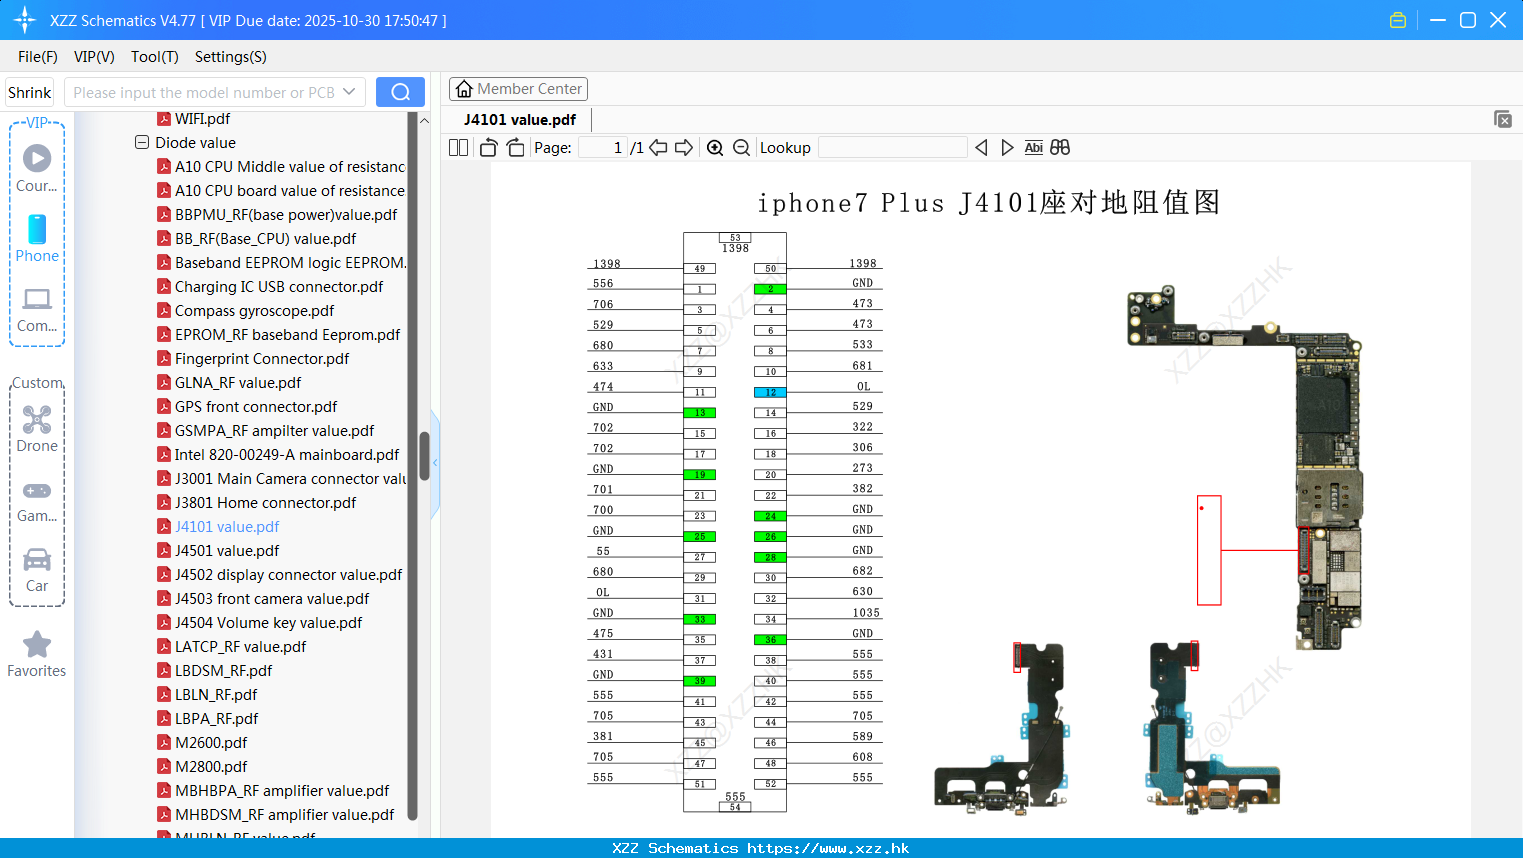Open GPS front connector.pdf
The width and height of the screenshot is (1523, 858).
(x=256, y=406)
